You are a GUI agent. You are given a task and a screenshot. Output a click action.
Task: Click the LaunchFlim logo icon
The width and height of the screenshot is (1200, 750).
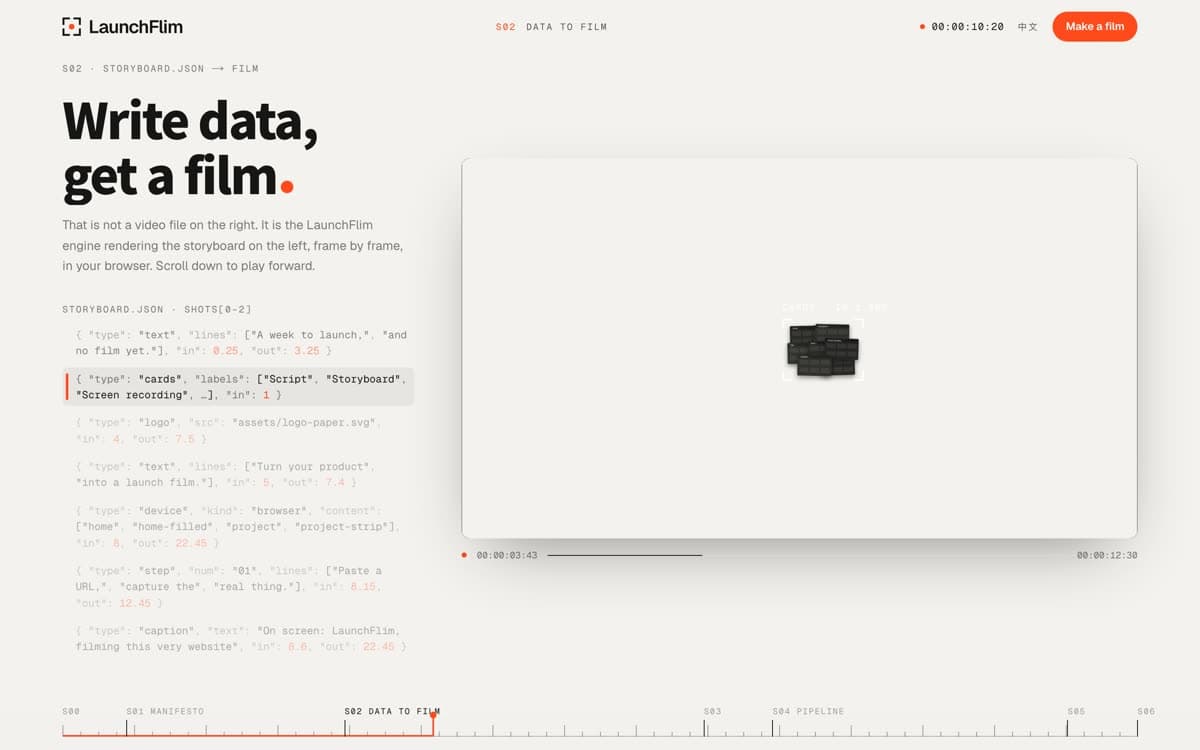tap(71, 27)
